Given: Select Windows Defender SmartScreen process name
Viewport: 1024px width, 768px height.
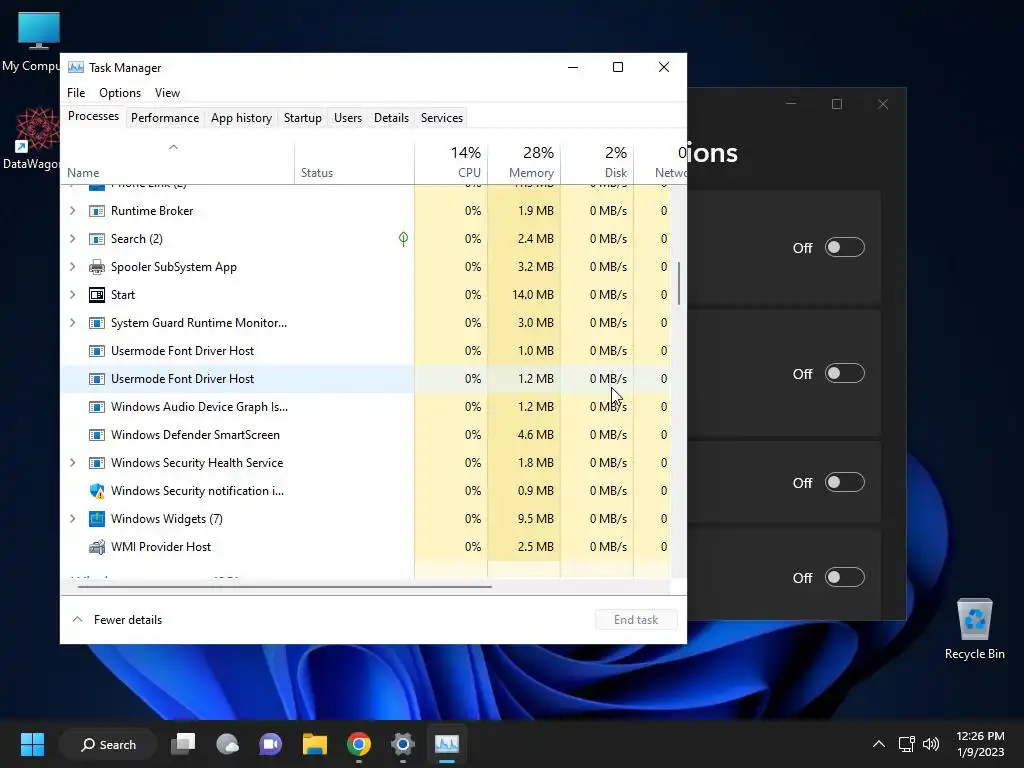Looking at the screenshot, I should [x=195, y=435].
